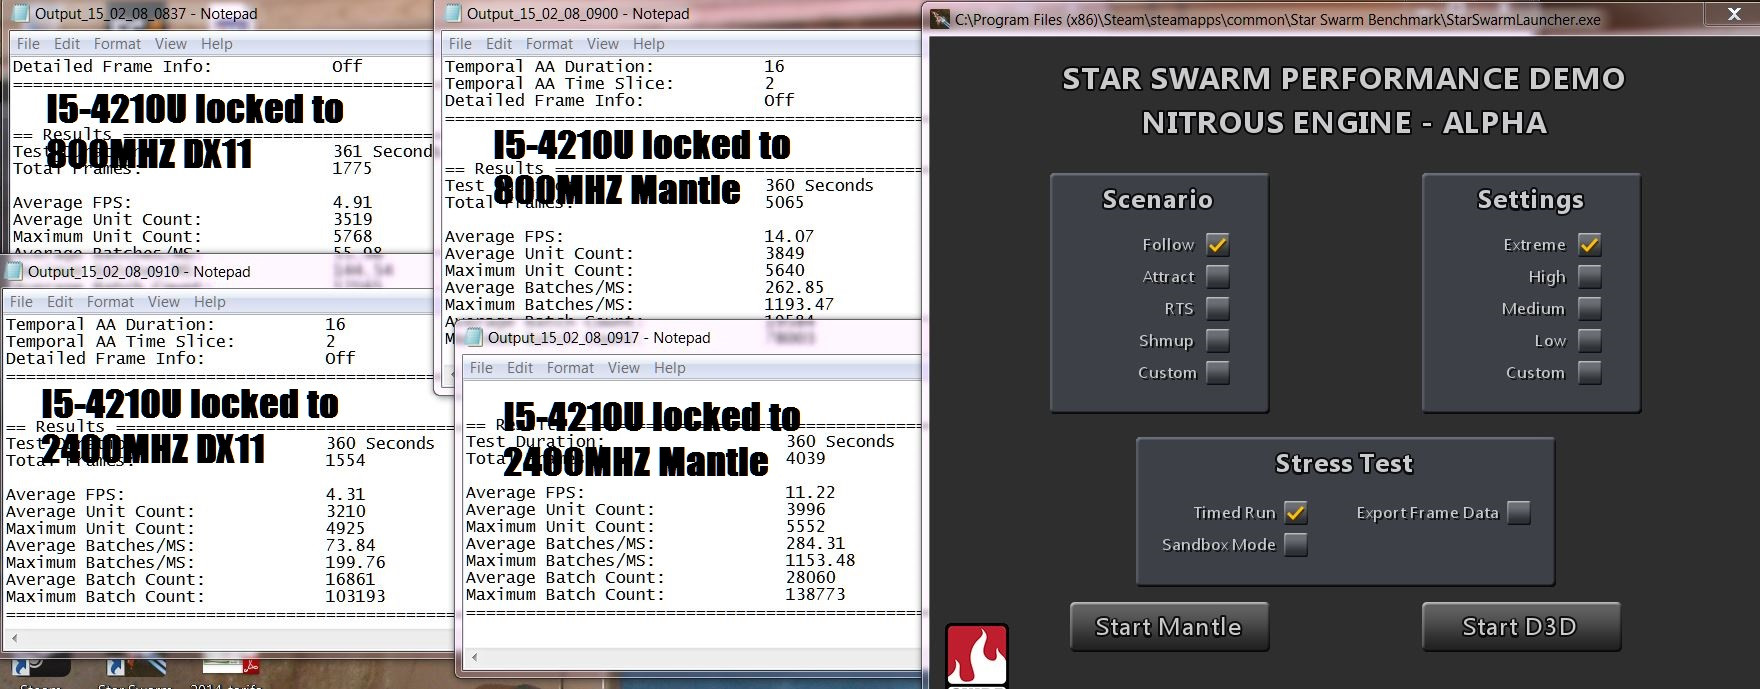Viewport: 1760px width, 689px height.
Task: Click the Notepad icon in Output_15_02_08_0910 title bar
Action: [x=14, y=272]
